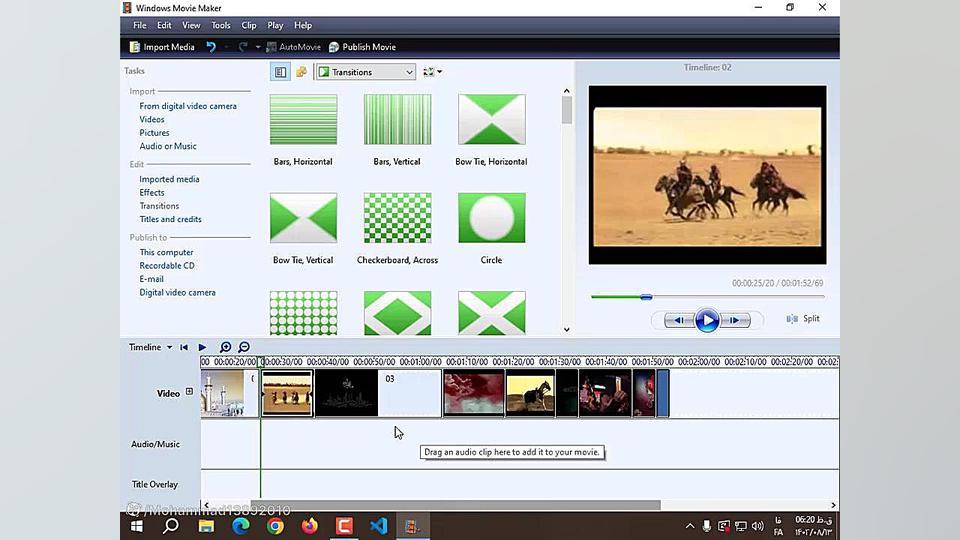960x540 pixels.
Task: Rewind the timeline to start
Action: (184, 347)
